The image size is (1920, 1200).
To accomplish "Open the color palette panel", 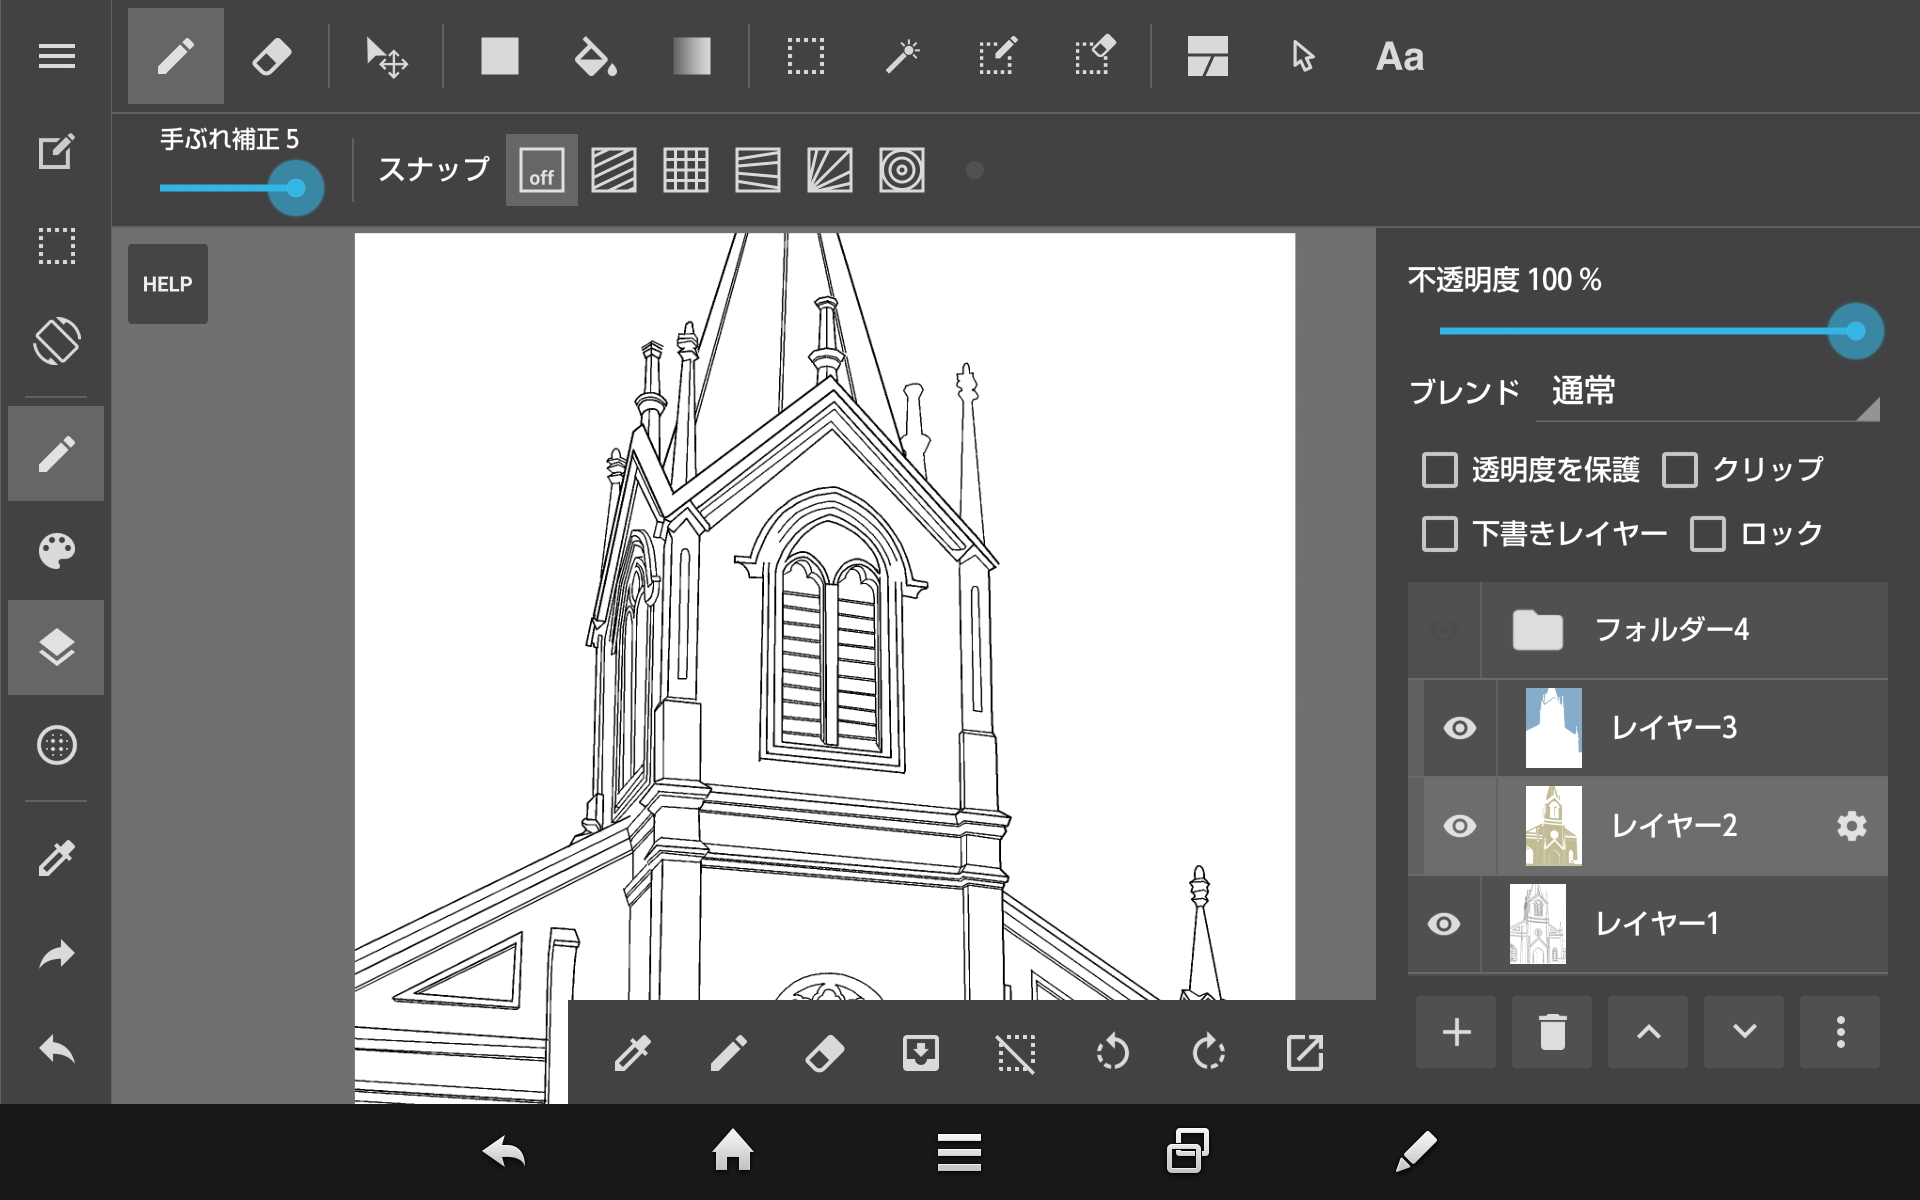I will [x=56, y=550].
